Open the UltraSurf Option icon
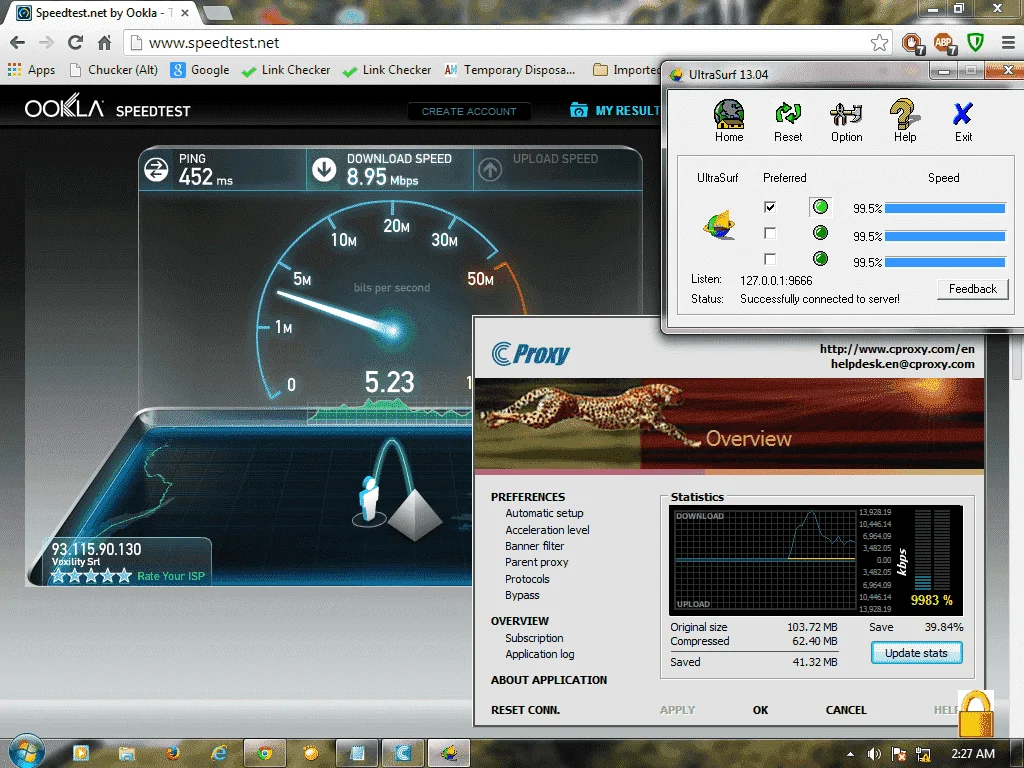This screenshot has width=1024, height=768. tap(846, 121)
